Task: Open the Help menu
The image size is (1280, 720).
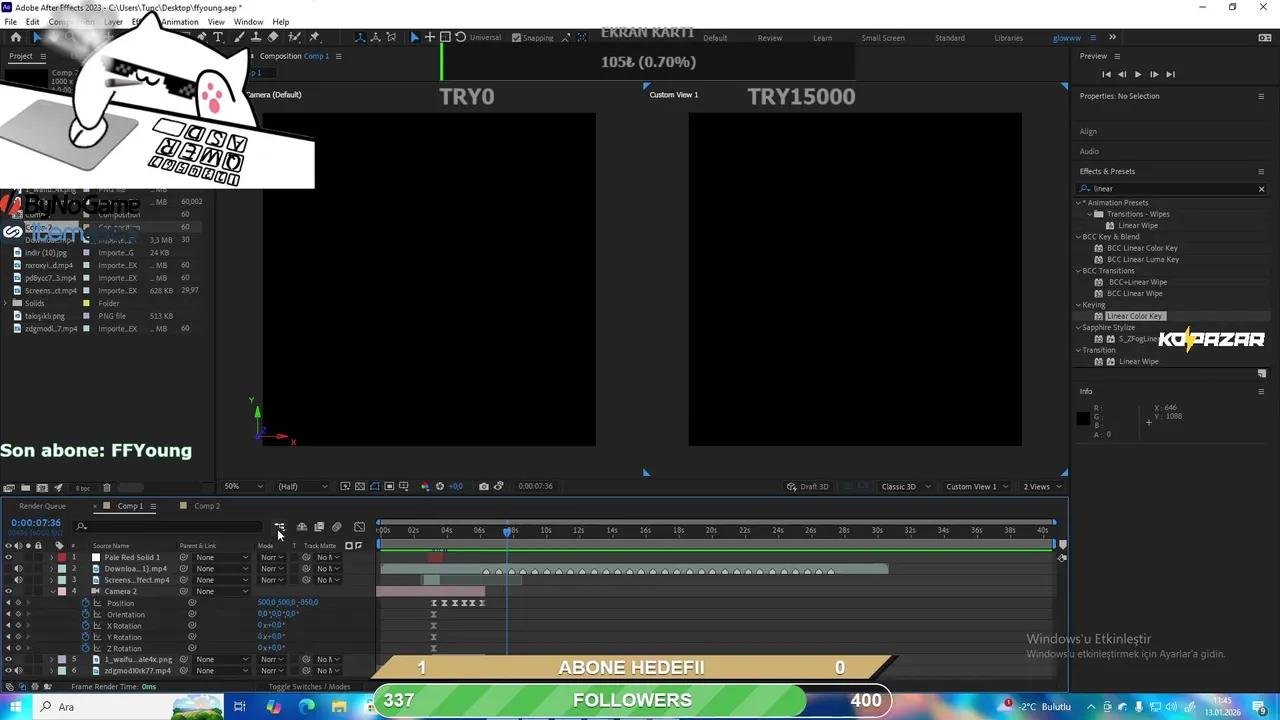Action: (x=281, y=22)
